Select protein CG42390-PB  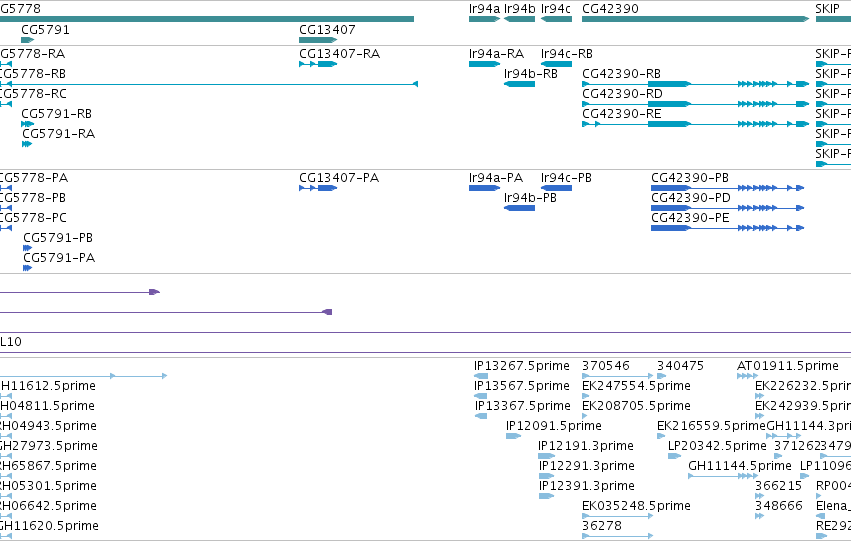690,178
